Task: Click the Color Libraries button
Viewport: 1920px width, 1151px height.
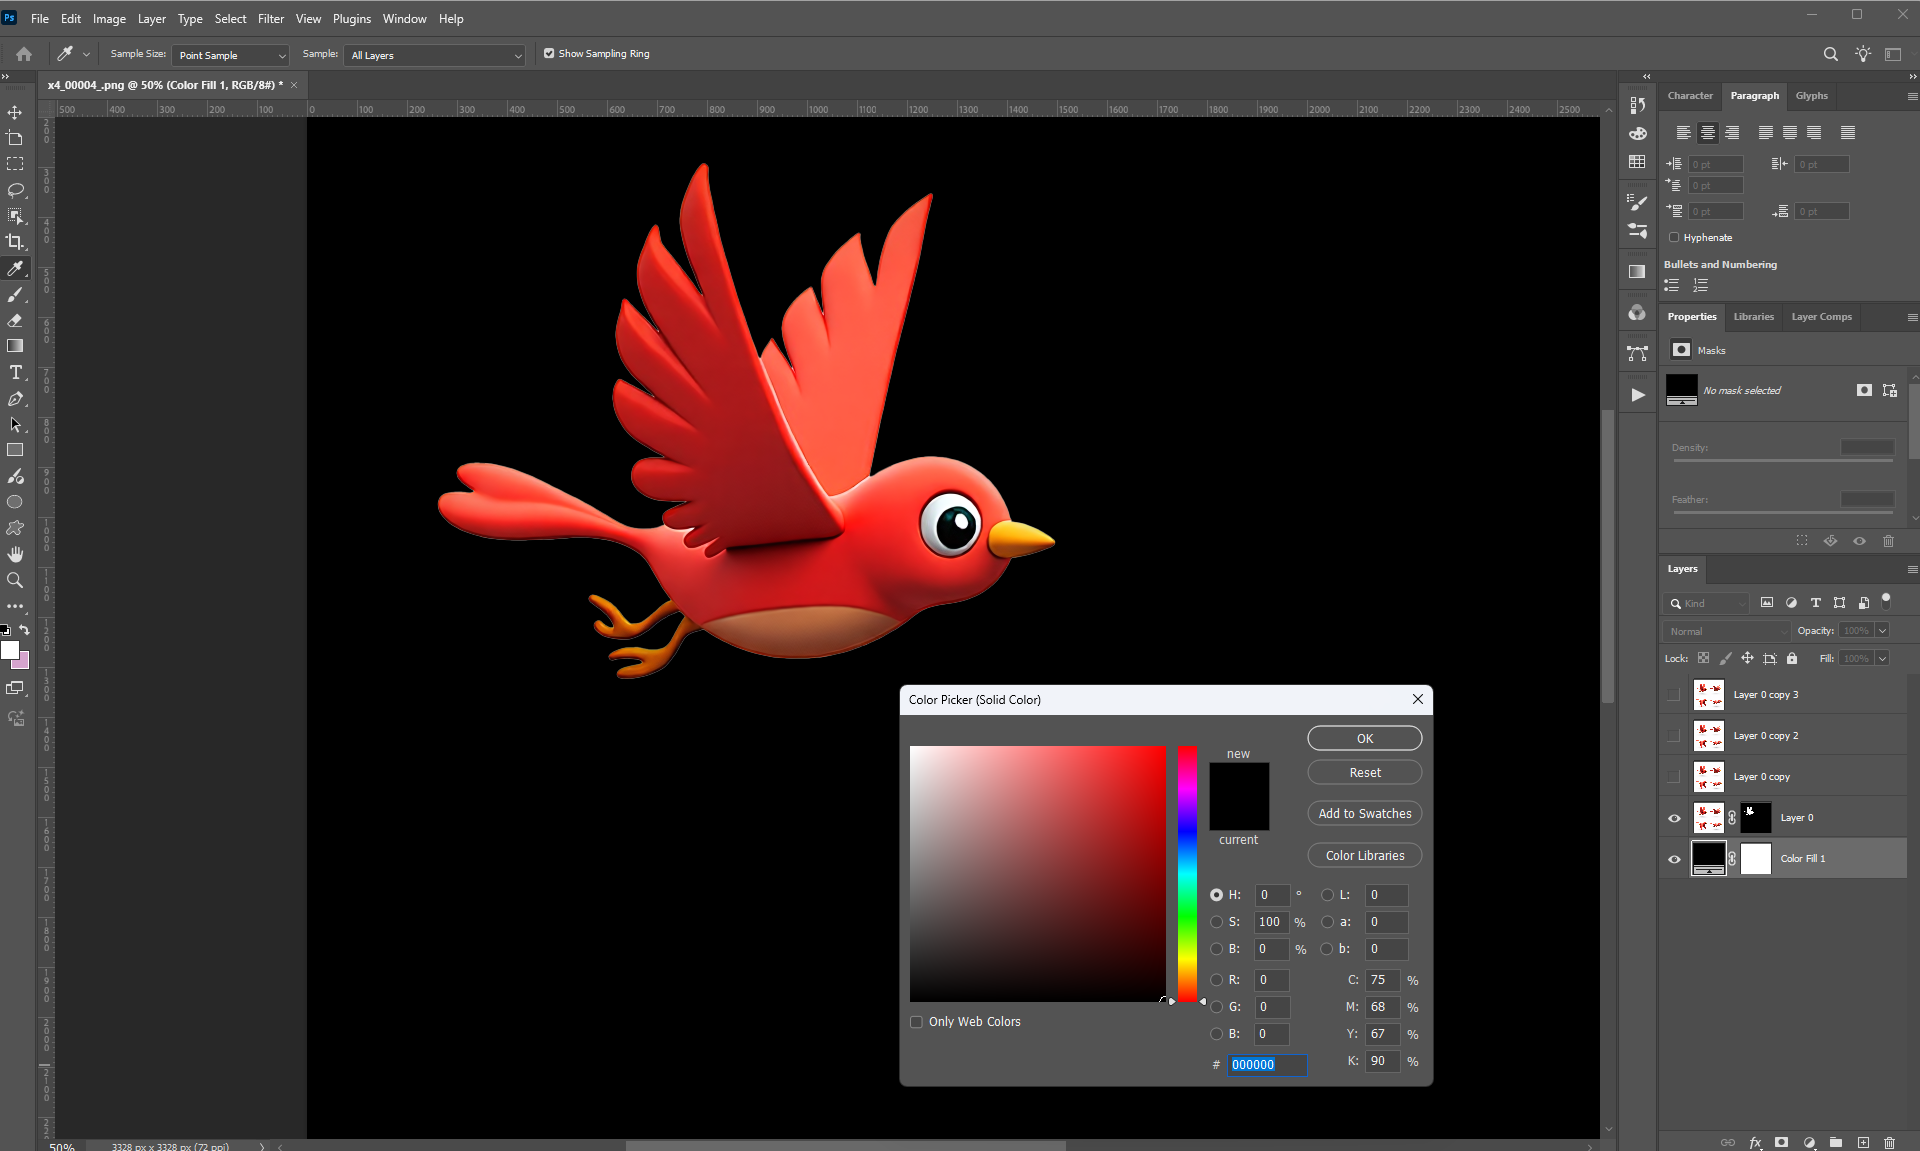Action: point(1364,856)
